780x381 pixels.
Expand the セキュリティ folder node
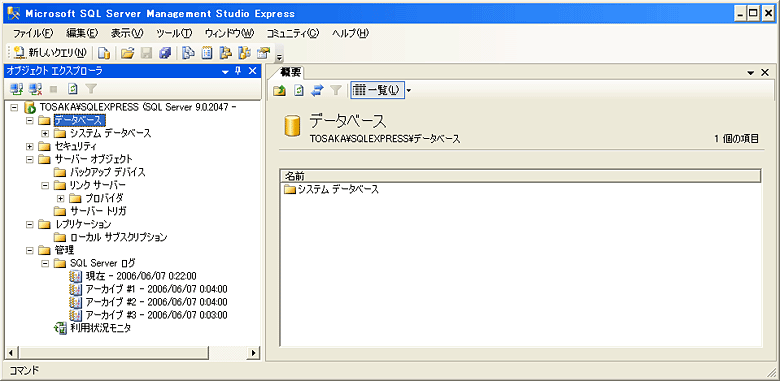click(29, 147)
